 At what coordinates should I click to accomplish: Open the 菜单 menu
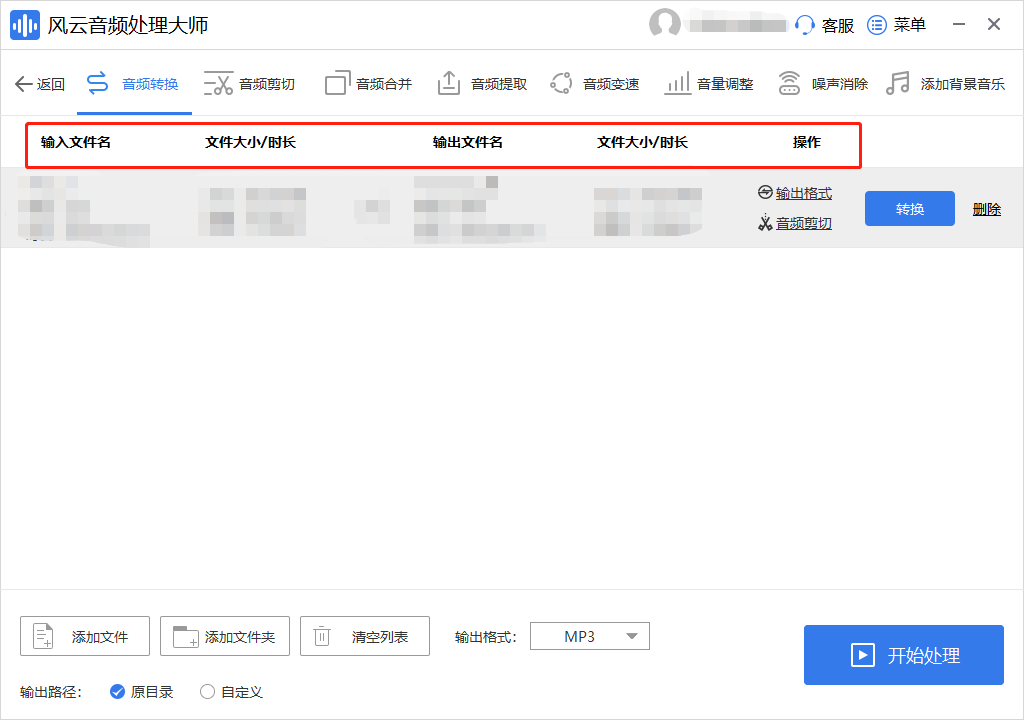click(x=896, y=26)
